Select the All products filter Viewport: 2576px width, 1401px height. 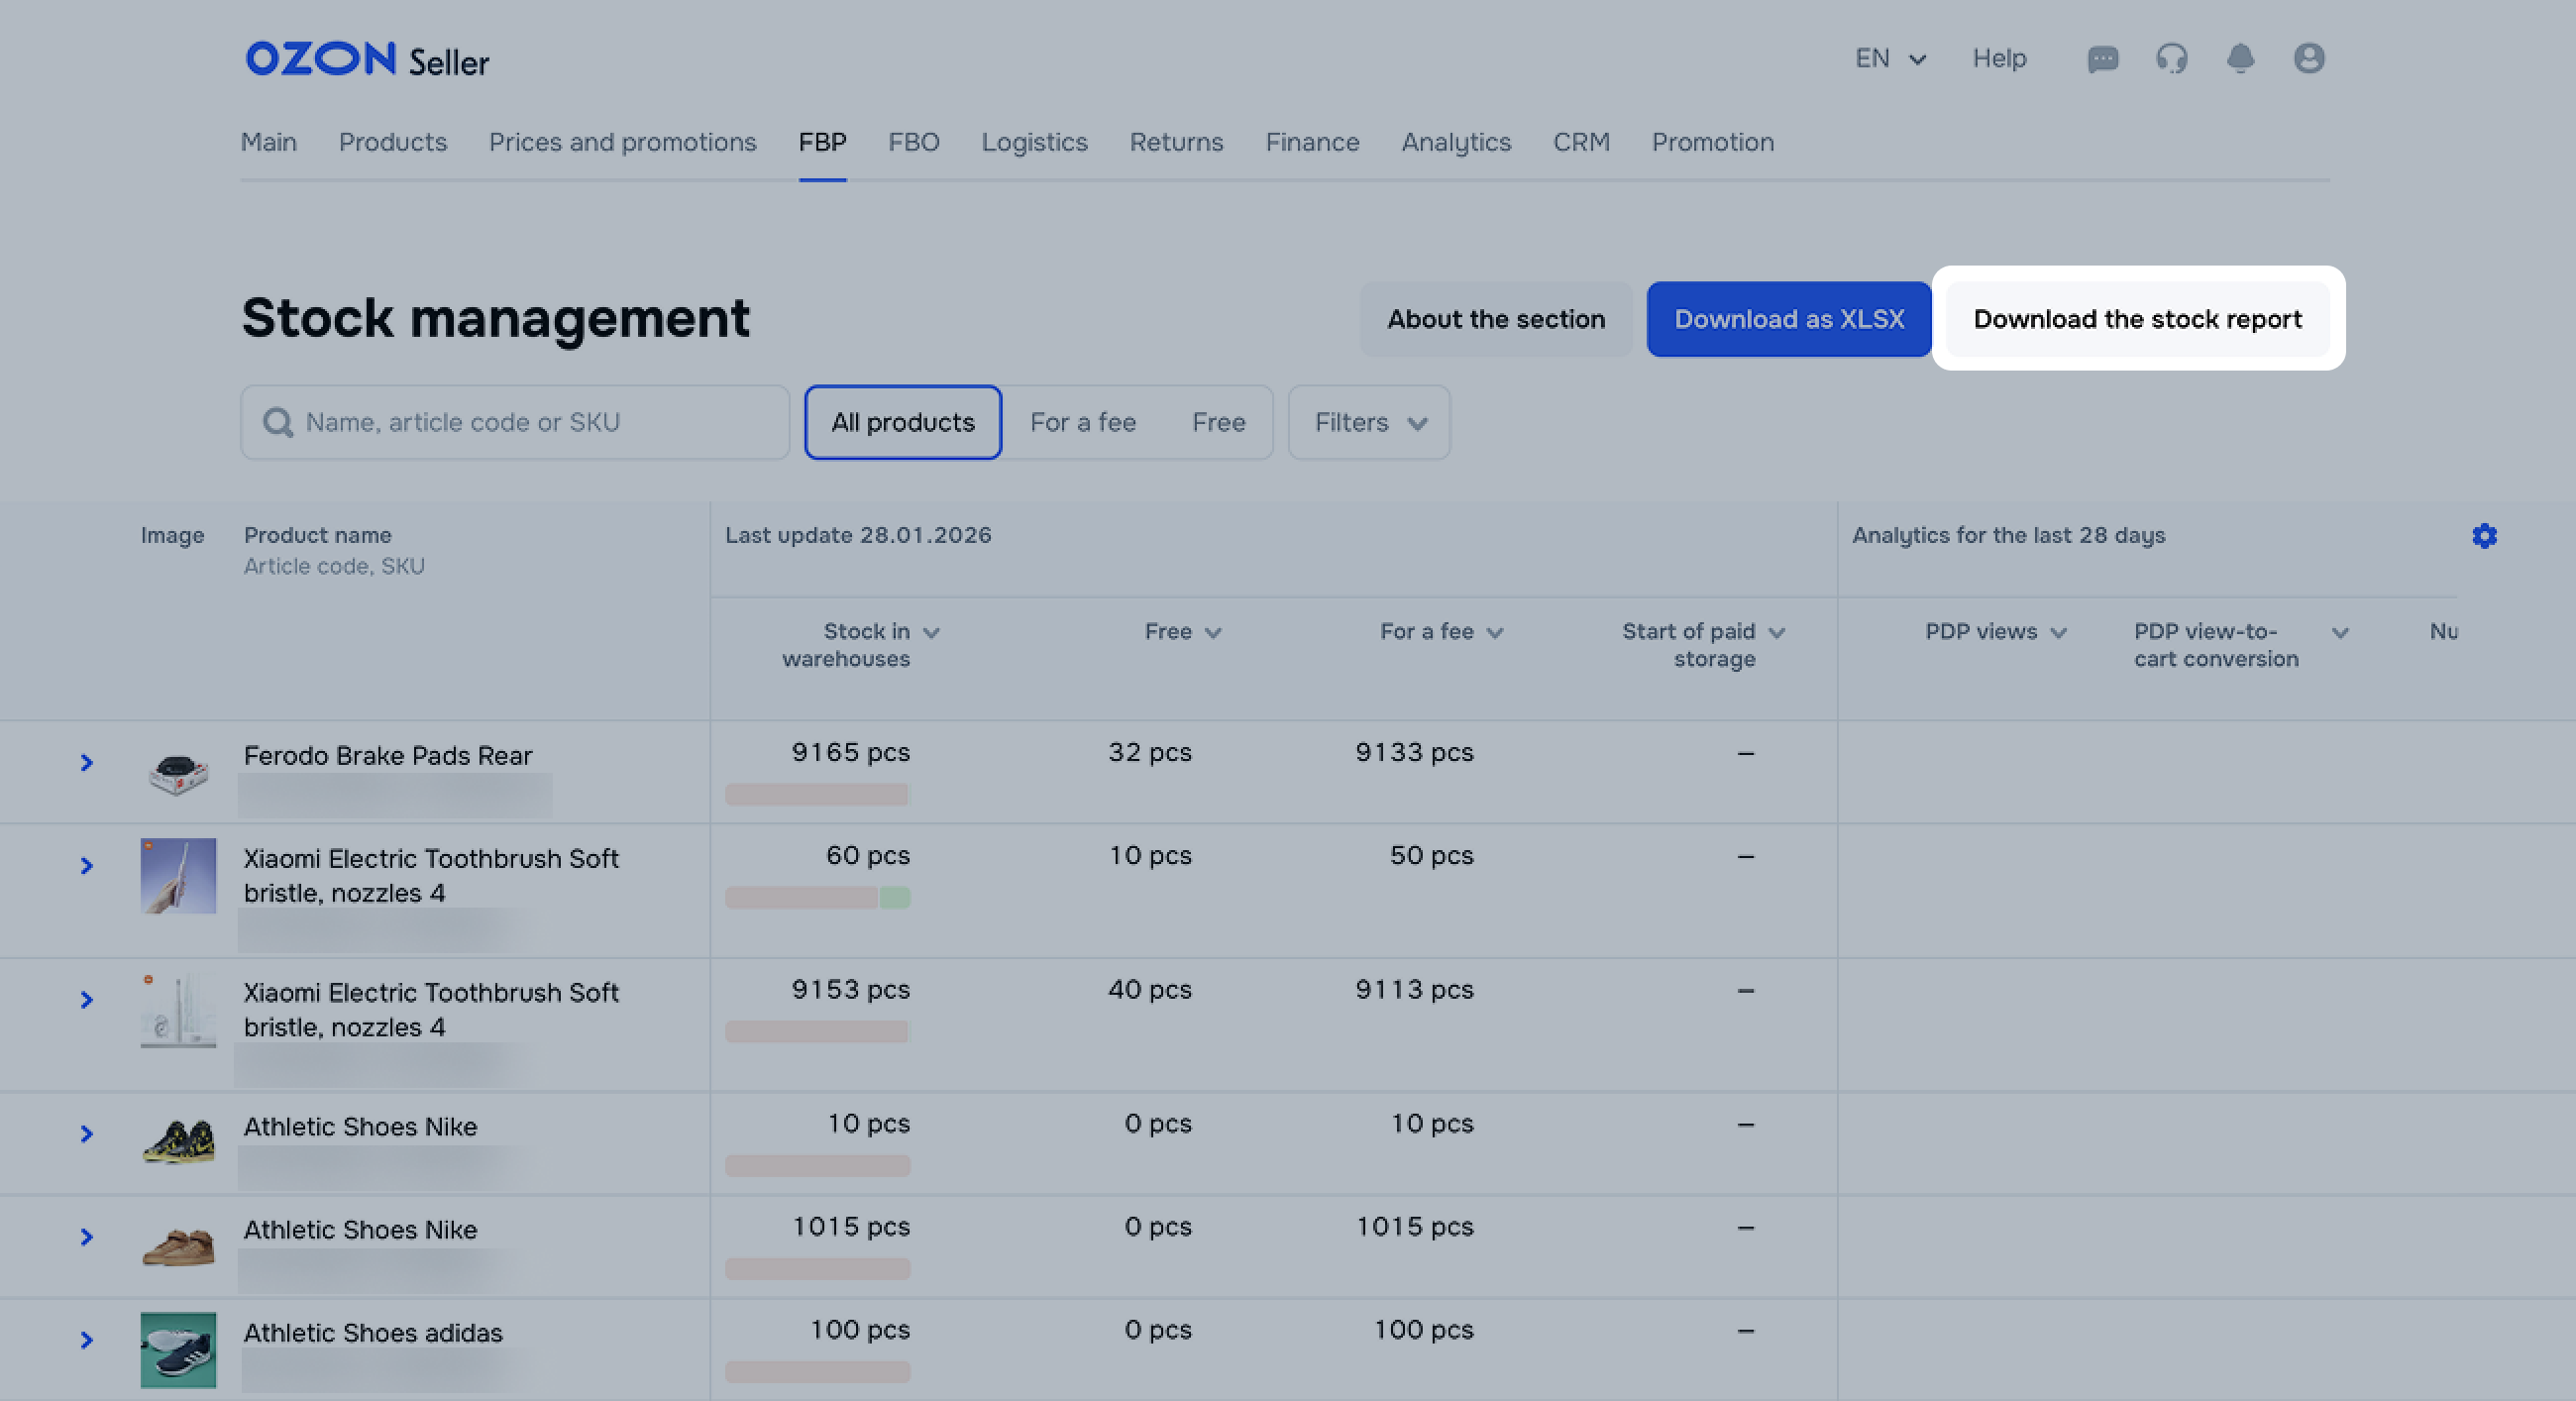tap(902, 422)
